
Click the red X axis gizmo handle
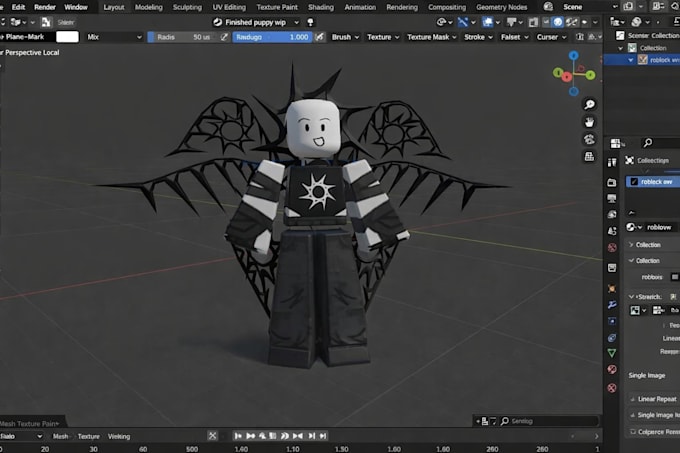[567, 78]
